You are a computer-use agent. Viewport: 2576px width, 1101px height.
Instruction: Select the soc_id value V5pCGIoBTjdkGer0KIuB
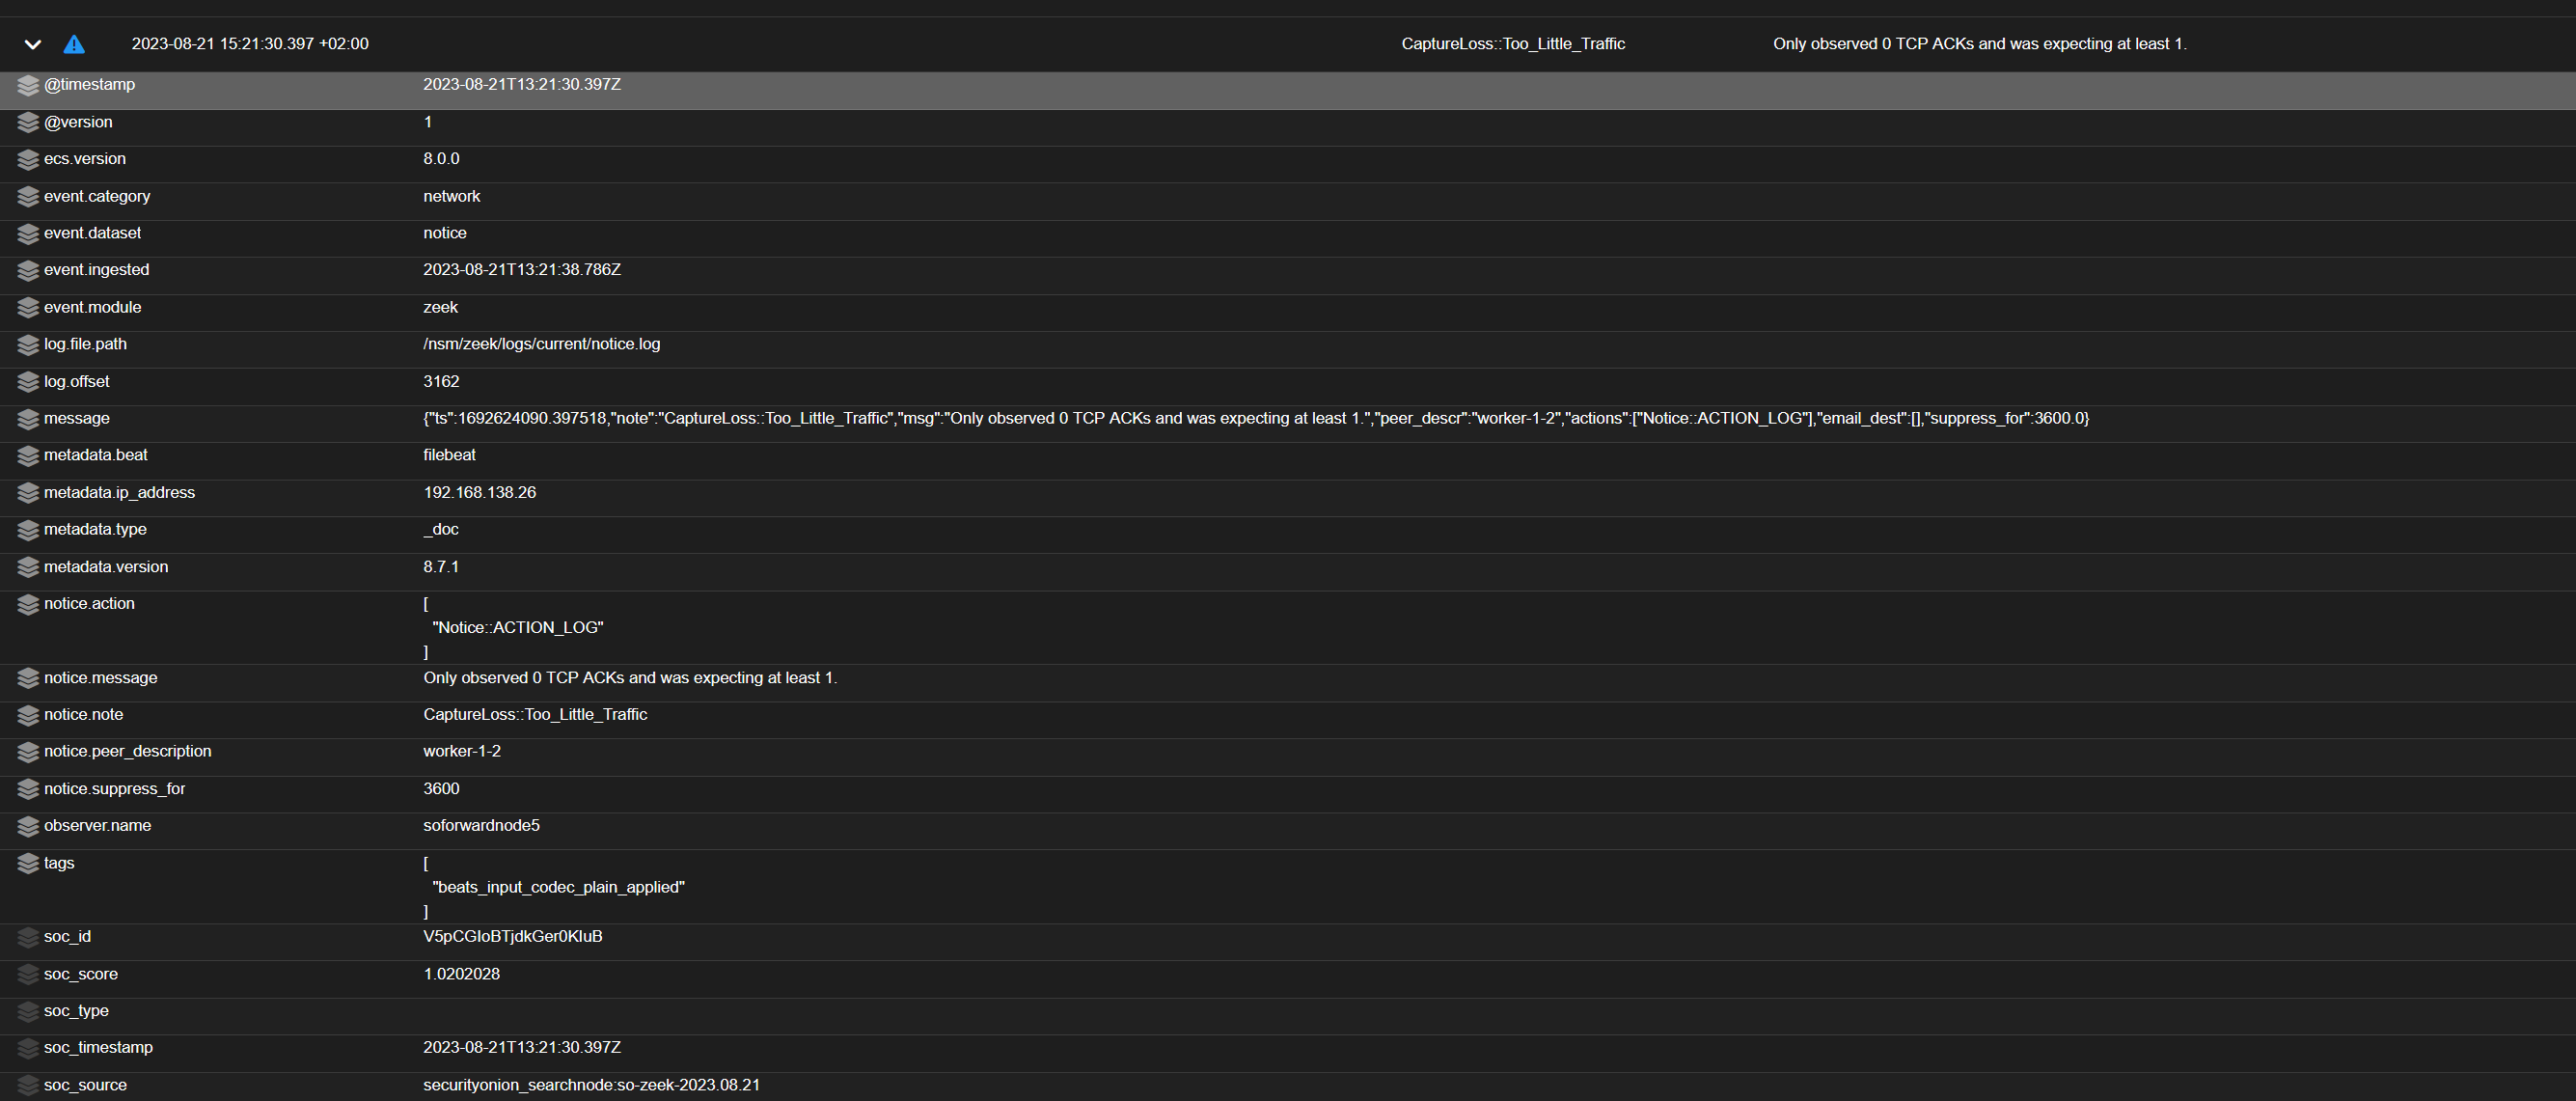[x=512, y=937]
